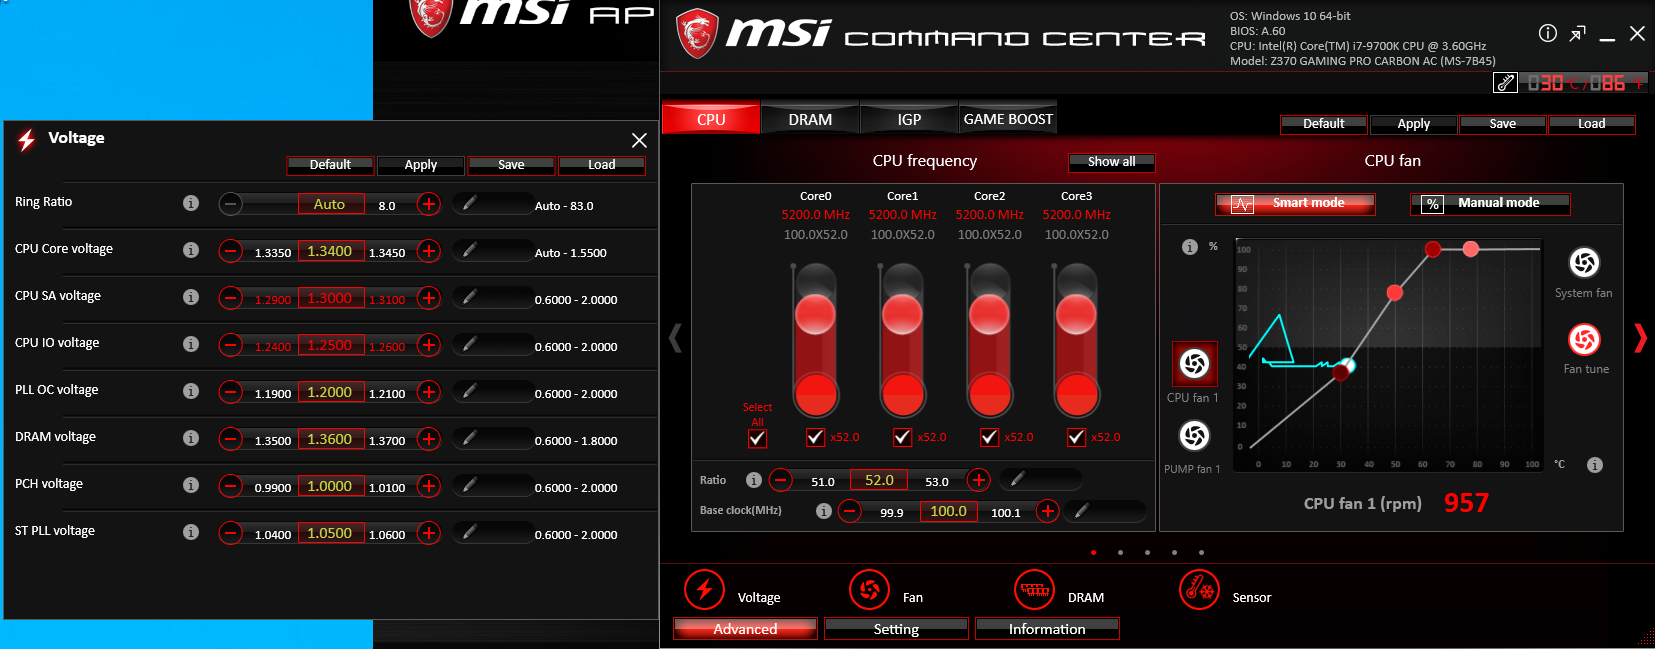Click the PCH voltage 1.0000 value

(330, 486)
